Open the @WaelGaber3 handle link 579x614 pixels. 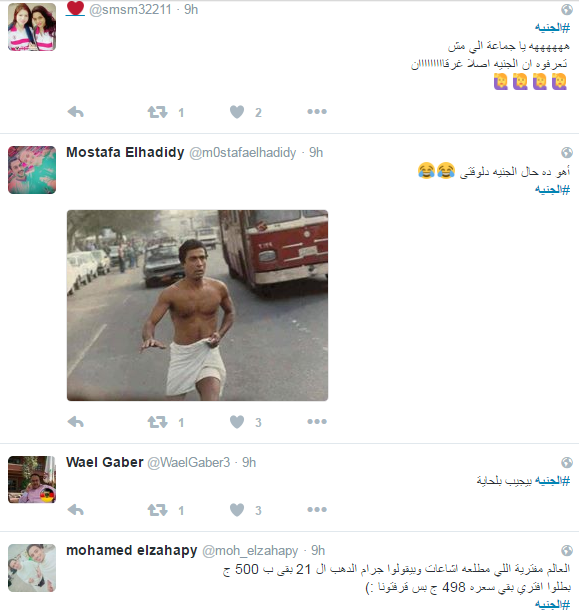(x=189, y=462)
